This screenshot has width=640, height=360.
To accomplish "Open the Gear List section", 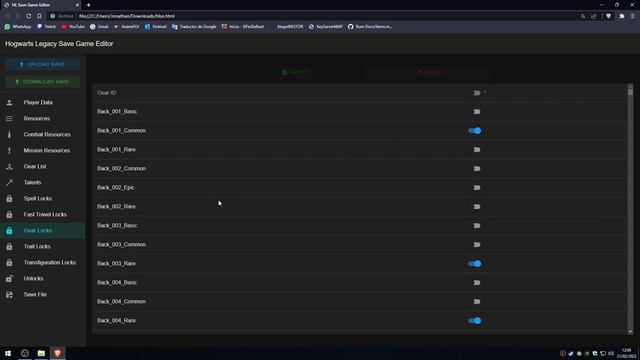I will (42, 167).
